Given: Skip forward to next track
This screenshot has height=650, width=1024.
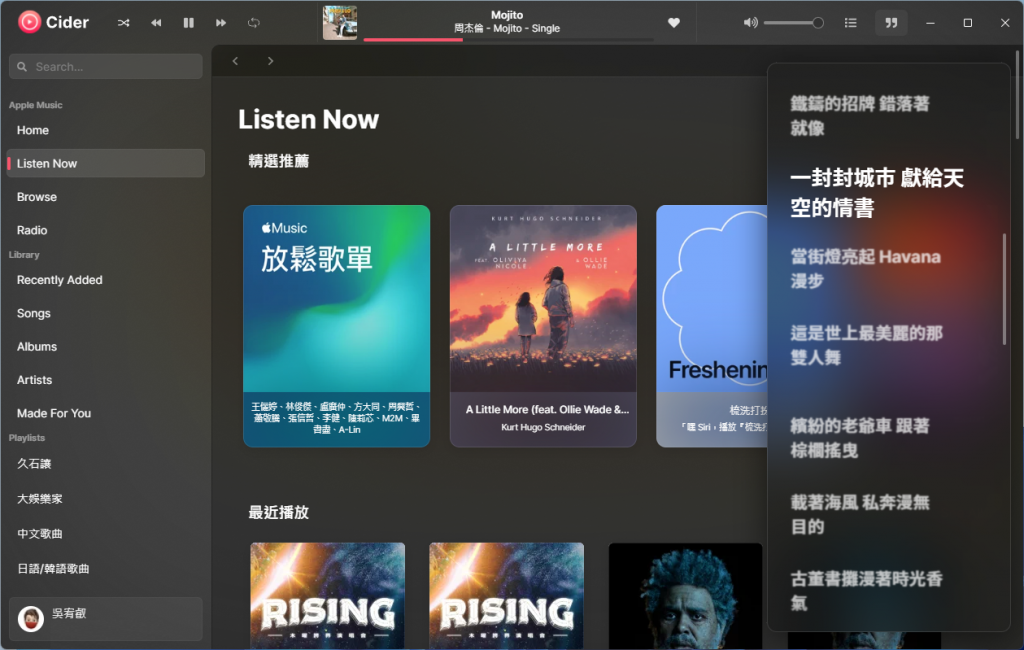Looking at the screenshot, I should [x=221, y=23].
